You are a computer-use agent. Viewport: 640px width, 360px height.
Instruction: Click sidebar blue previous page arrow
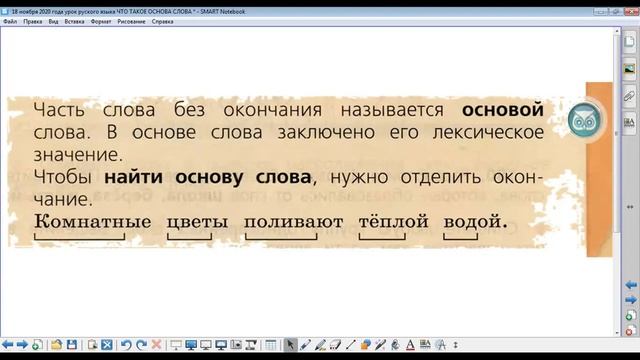point(631,285)
